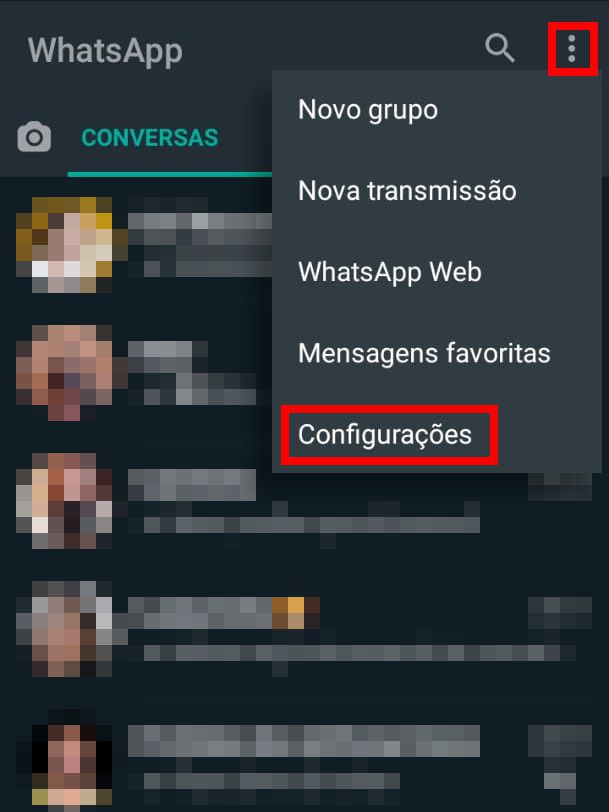Open first chat's profile picture
The image size is (609, 812).
click(65, 244)
